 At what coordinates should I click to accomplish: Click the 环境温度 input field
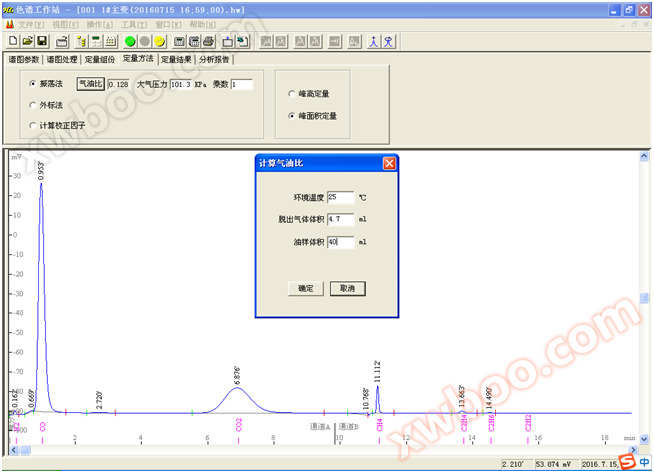click(x=340, y=196)
